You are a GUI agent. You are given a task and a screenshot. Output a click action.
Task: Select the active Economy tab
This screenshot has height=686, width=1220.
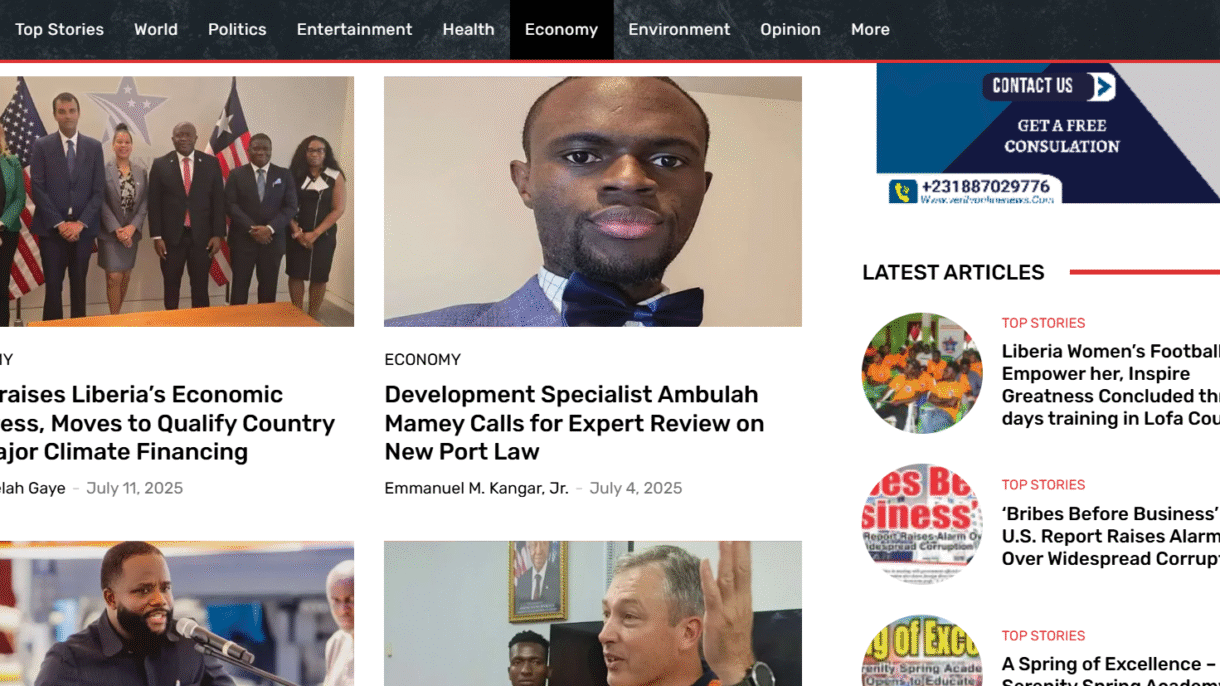[561, 29]
